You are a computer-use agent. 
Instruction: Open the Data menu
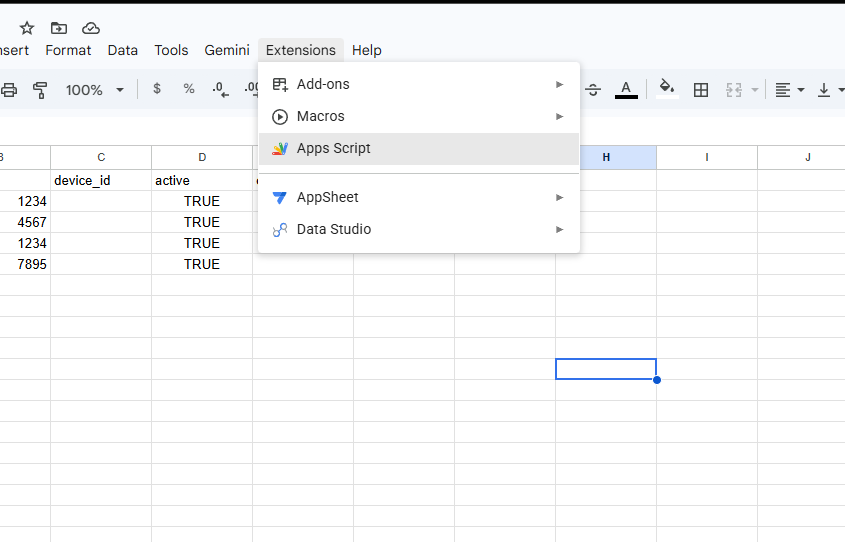pos(123,50)
